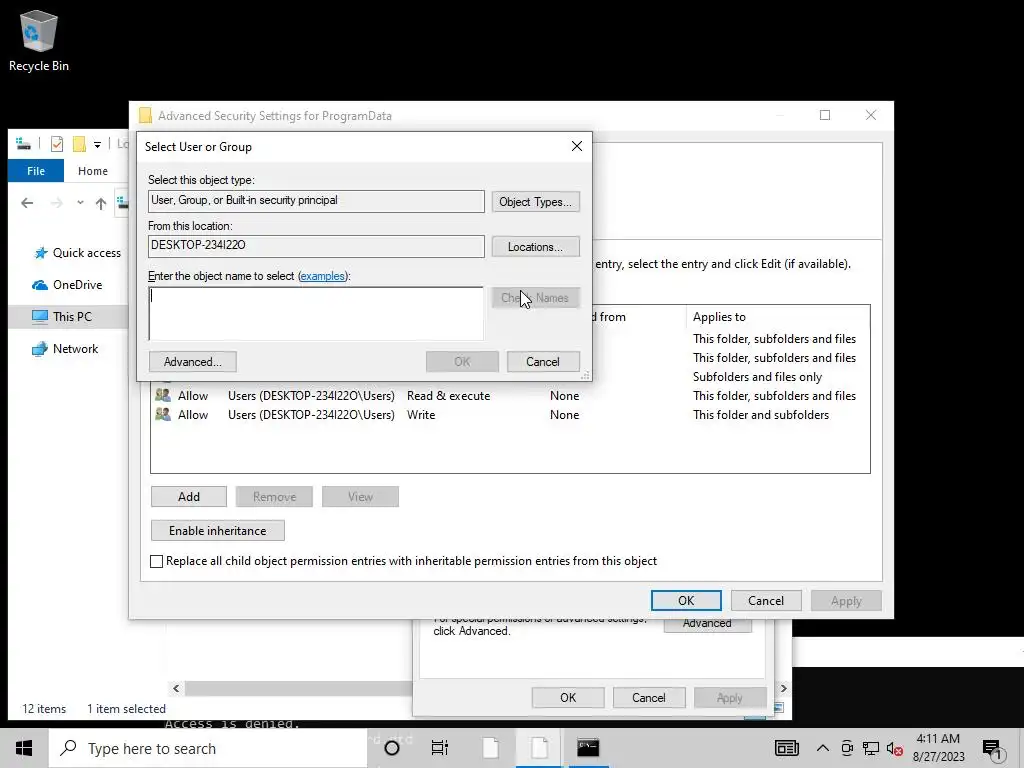Cancel the Select User or Group dialog

click(x=543, y=362)
